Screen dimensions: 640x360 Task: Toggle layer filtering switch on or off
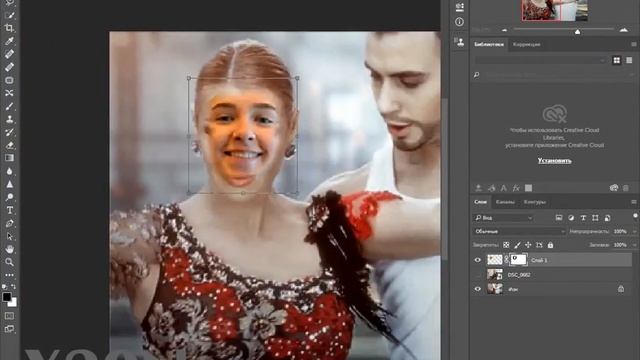coord(635,216)
